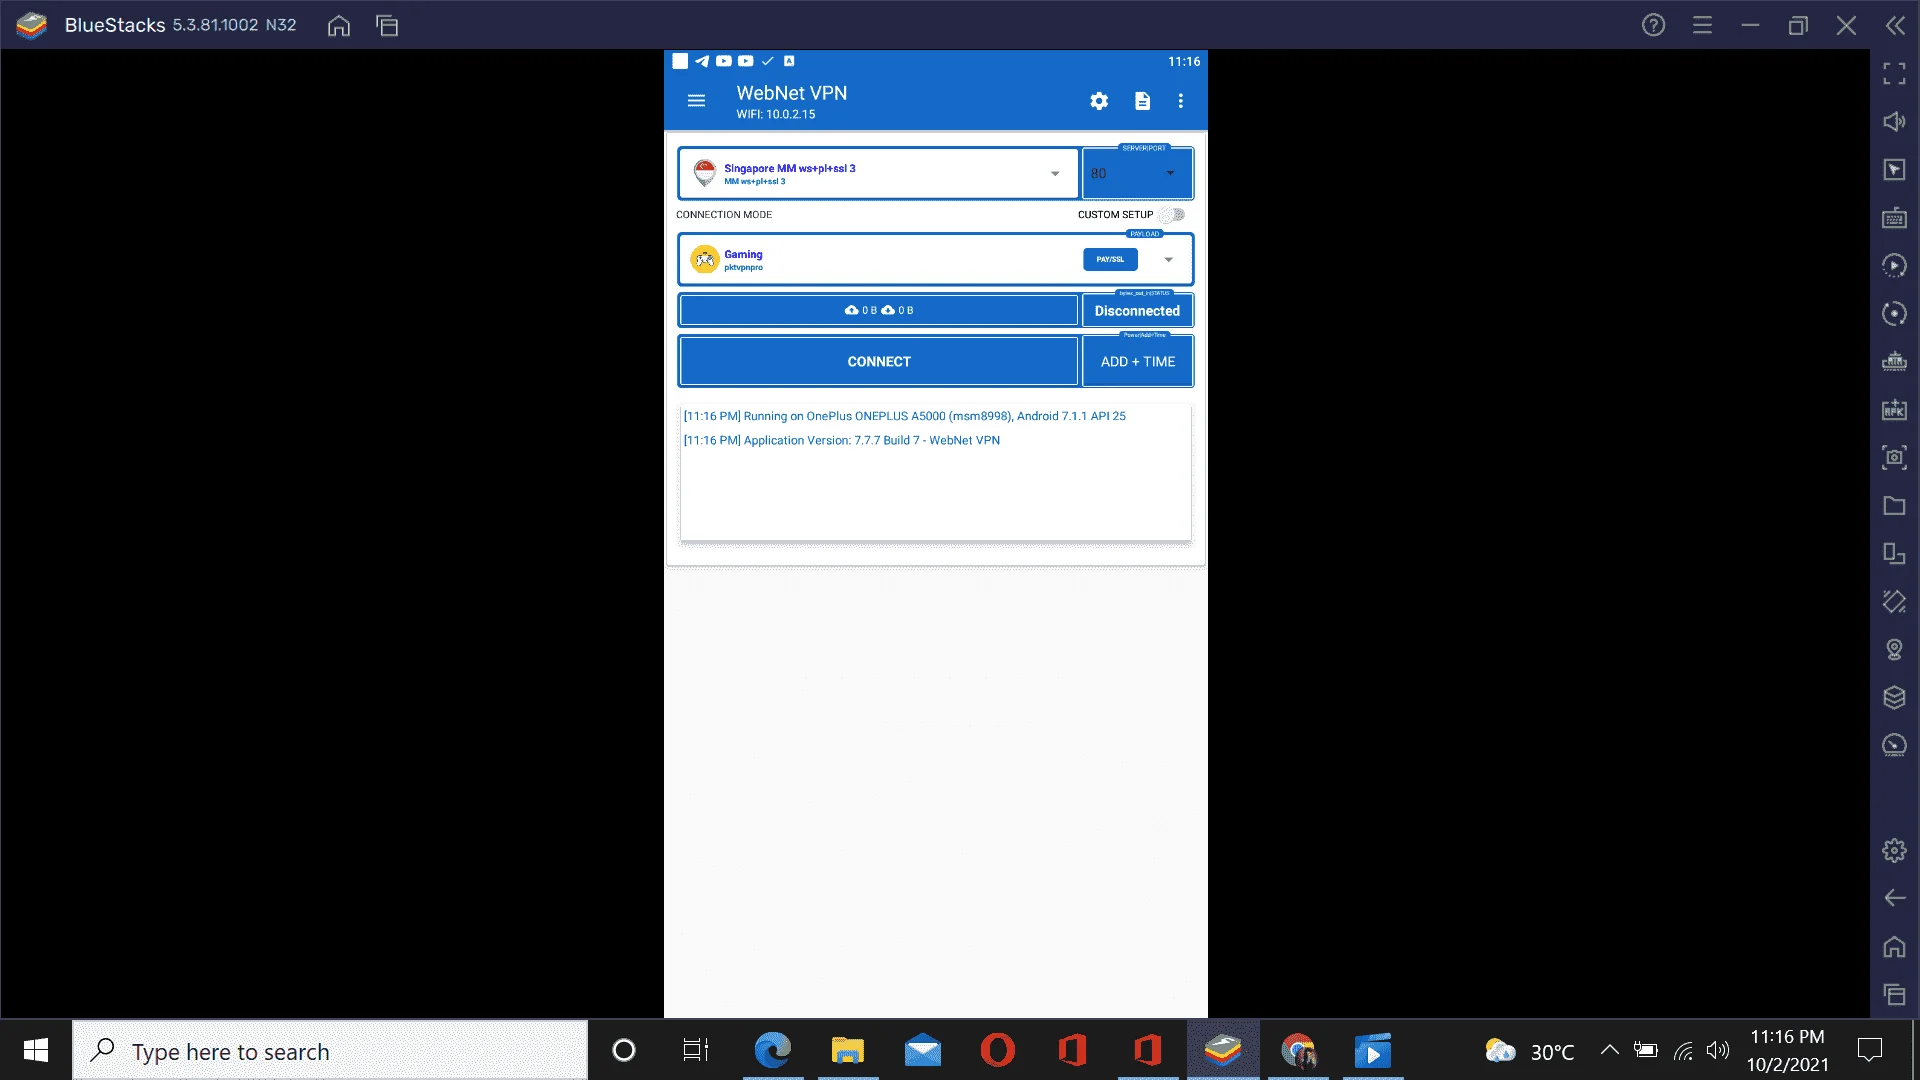
Task: Click the rotate screen icon
Action: (x=1894, y=554)
